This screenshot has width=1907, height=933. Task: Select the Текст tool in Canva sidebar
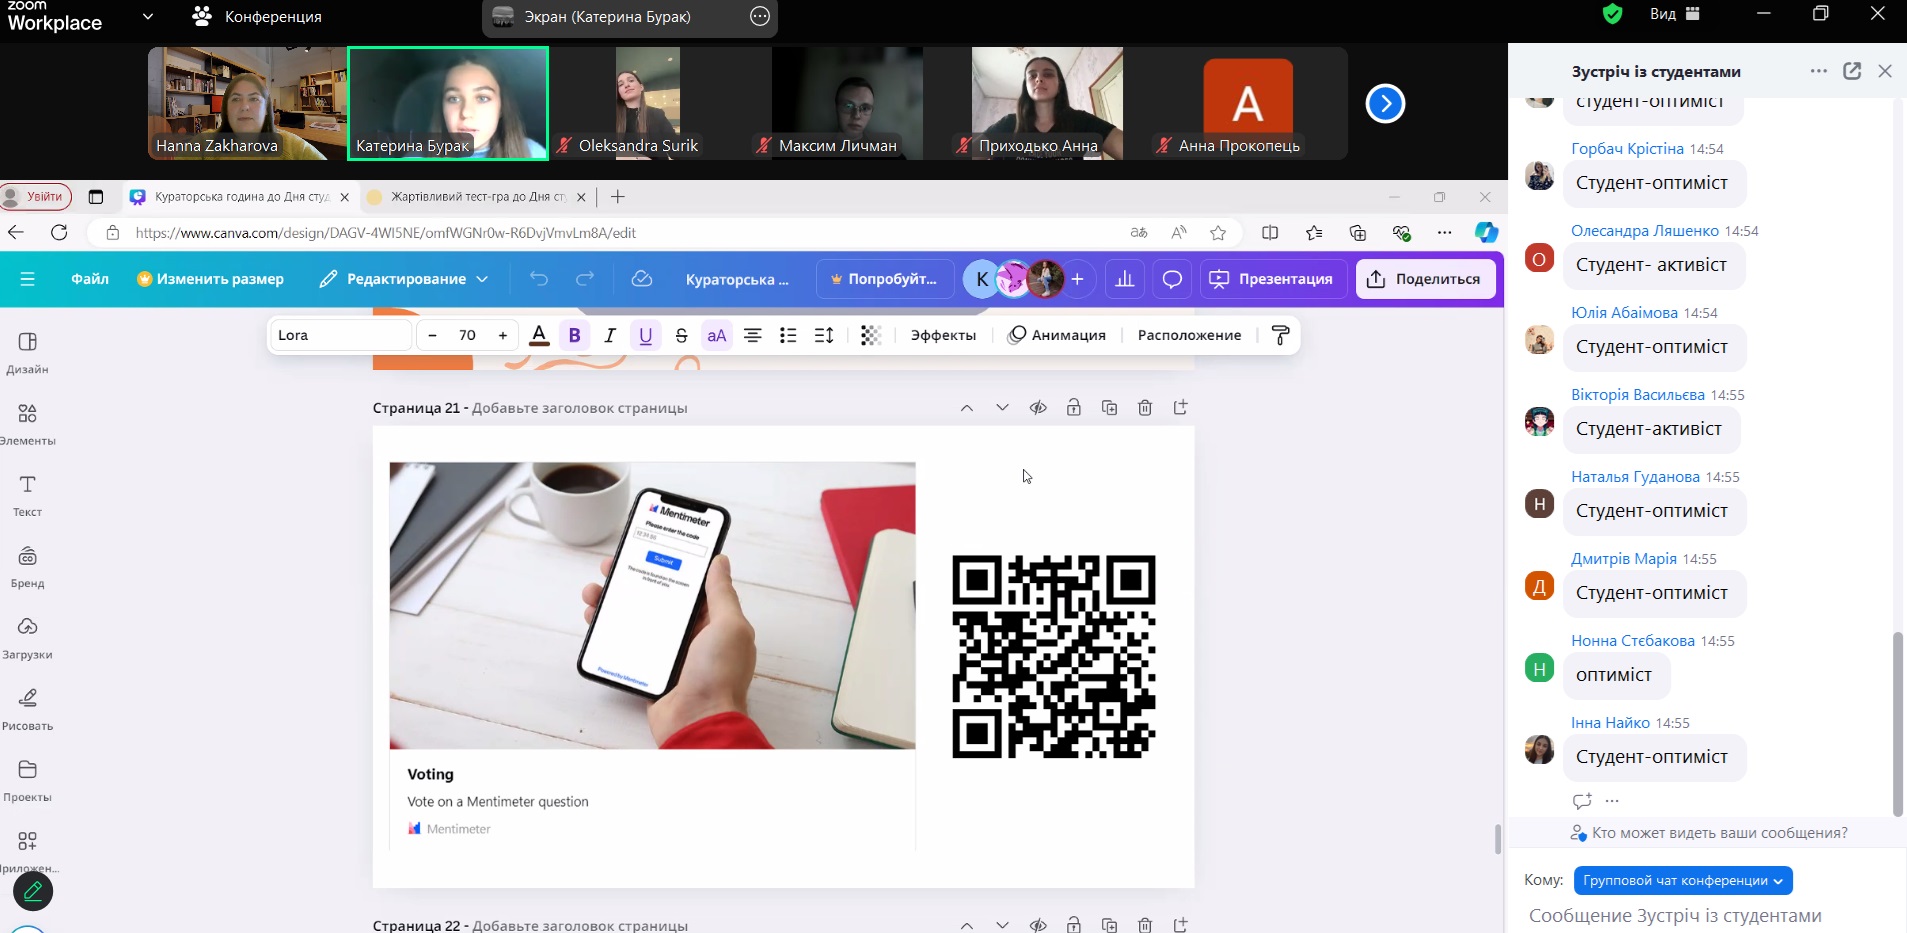pos(27,495)
